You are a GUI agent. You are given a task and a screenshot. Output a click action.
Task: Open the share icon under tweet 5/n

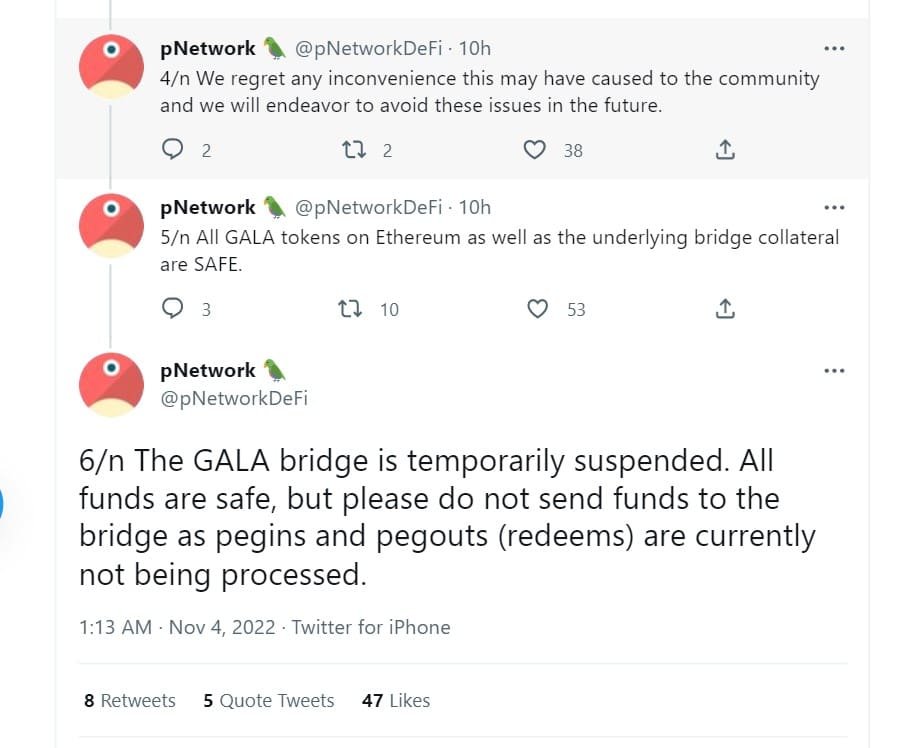click(724, 308)
